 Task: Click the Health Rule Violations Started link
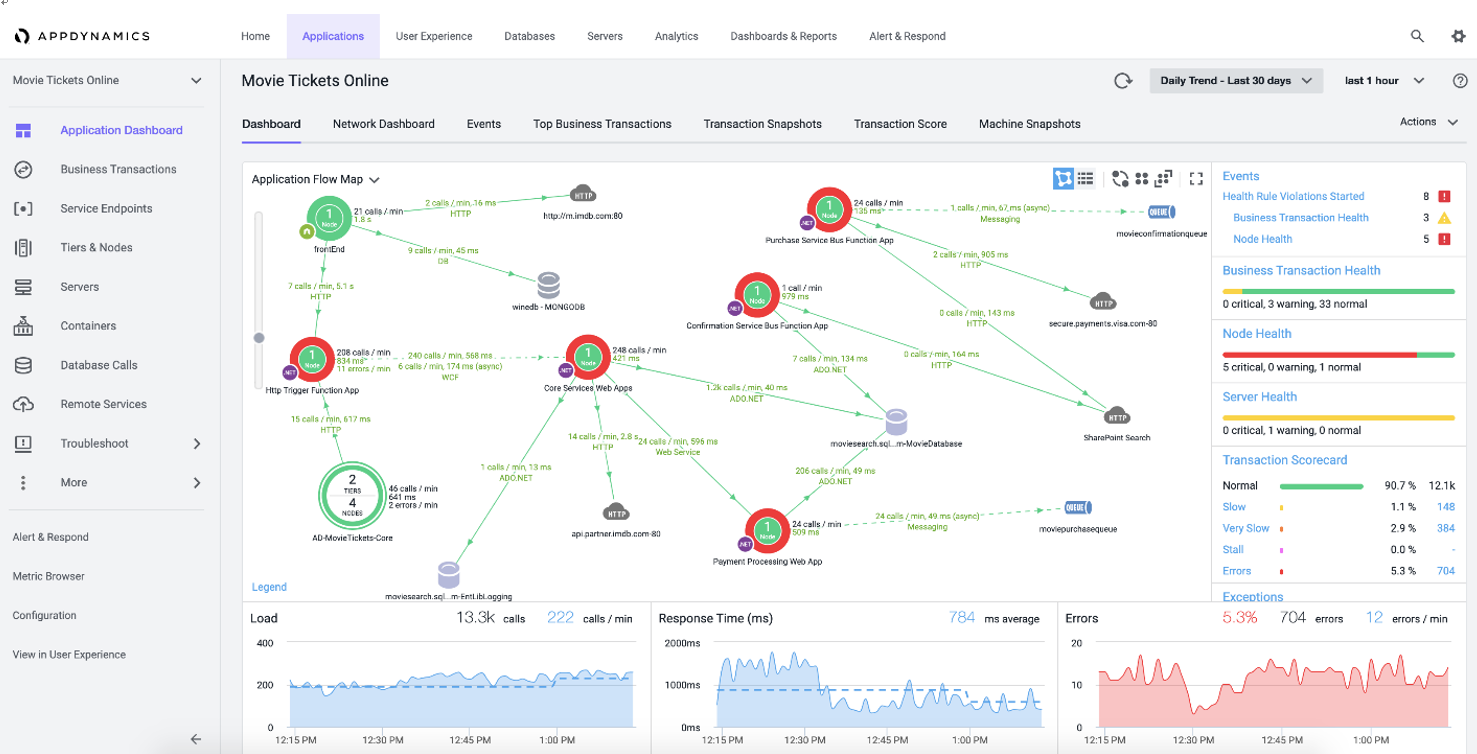[1293, 196]
